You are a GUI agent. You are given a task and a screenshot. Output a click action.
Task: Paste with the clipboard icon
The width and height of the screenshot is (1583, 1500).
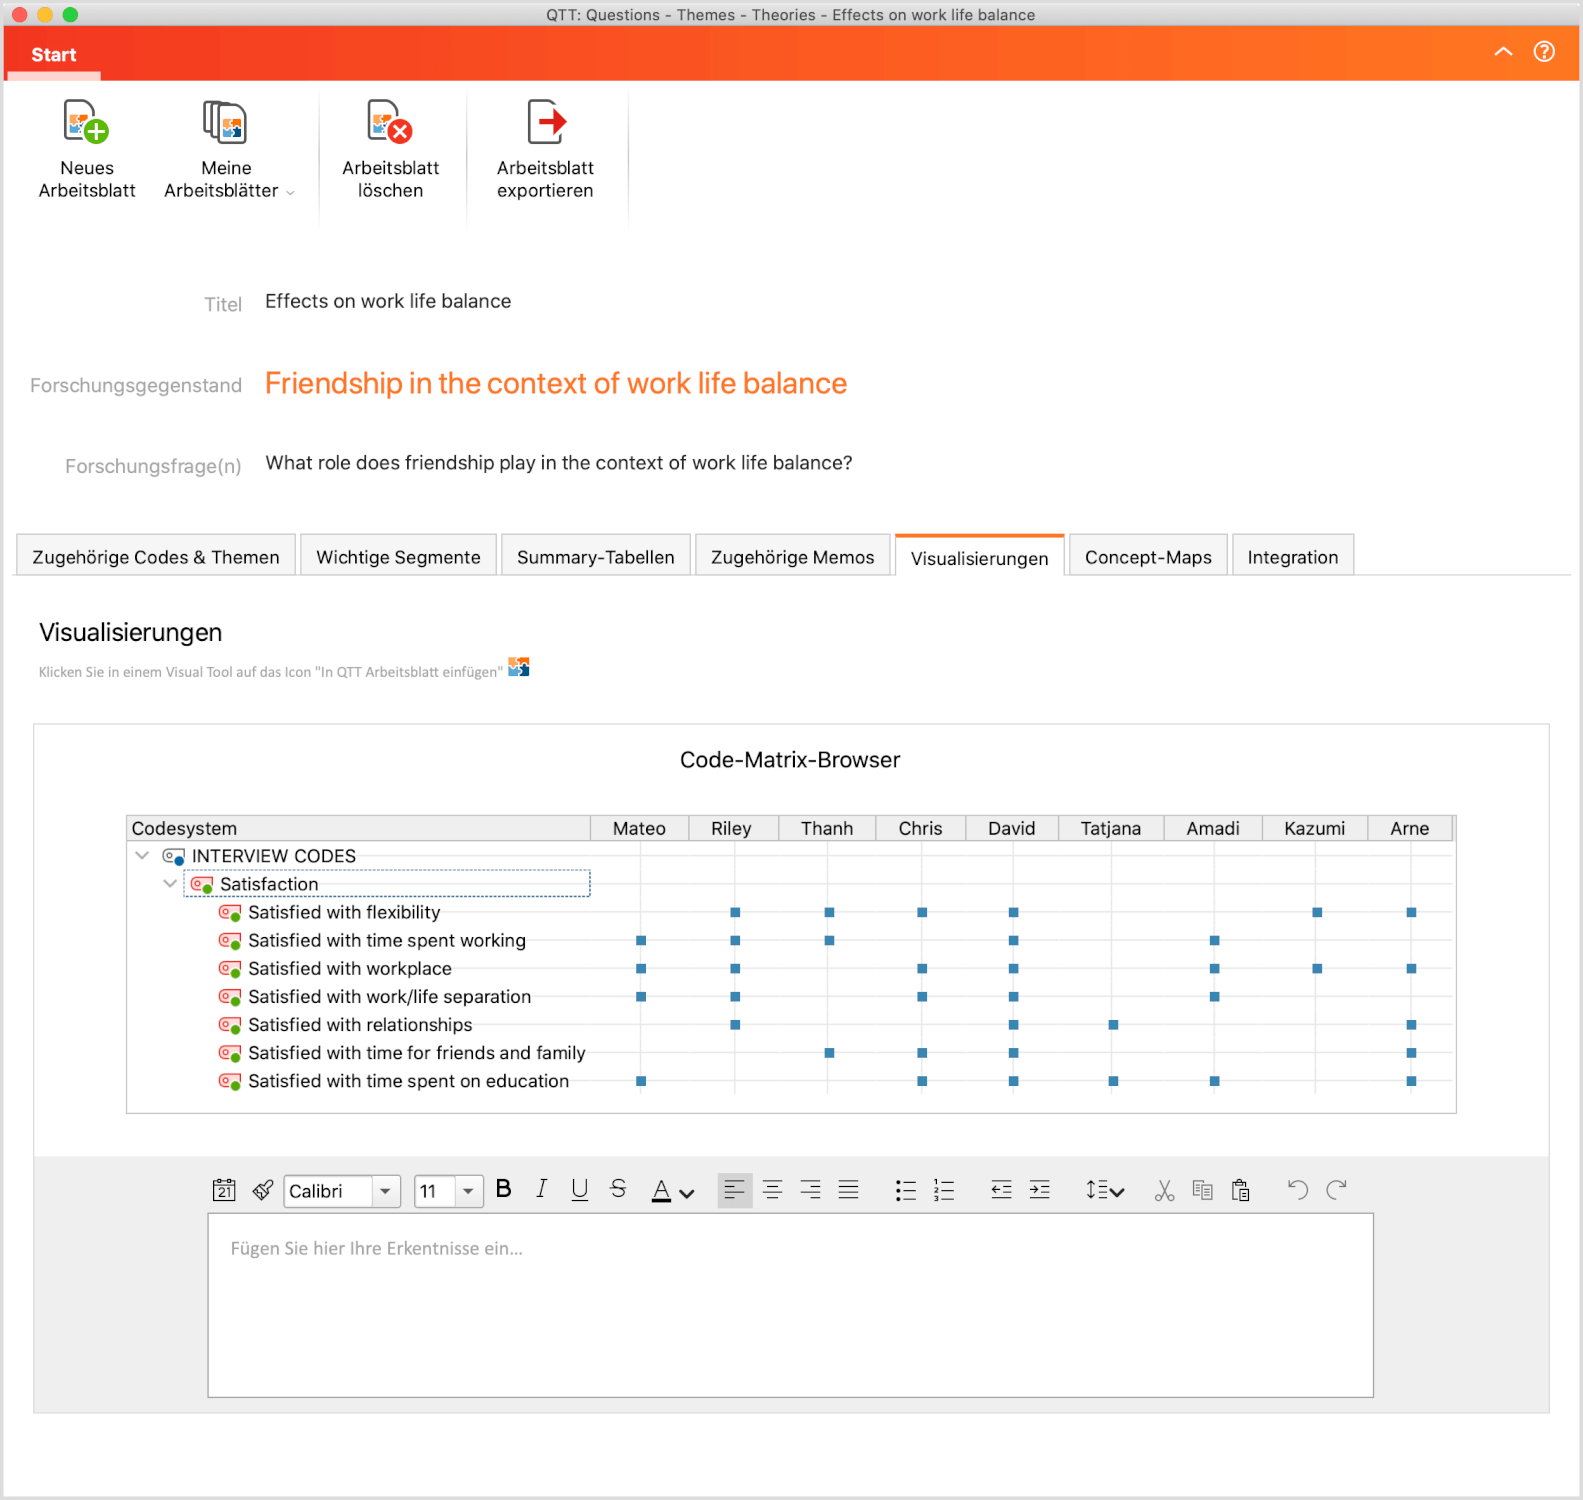click(1241, 1190)
